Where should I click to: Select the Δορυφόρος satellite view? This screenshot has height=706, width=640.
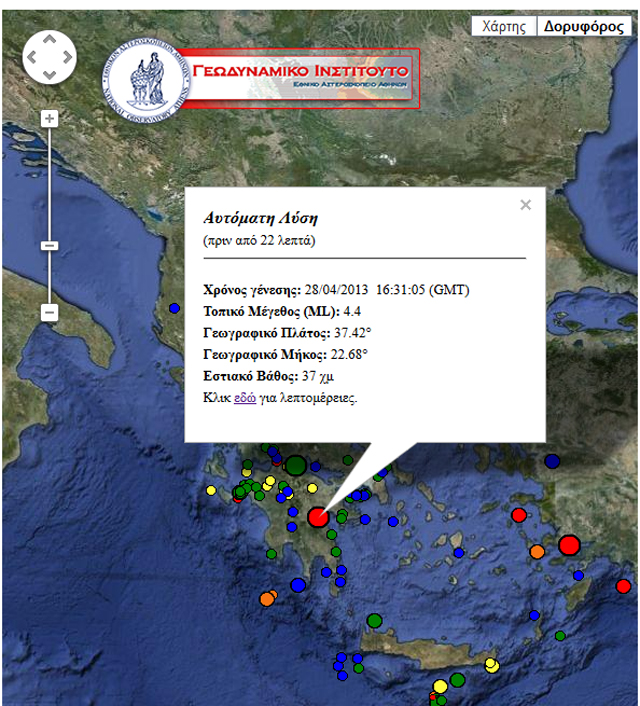pos(583,27)
